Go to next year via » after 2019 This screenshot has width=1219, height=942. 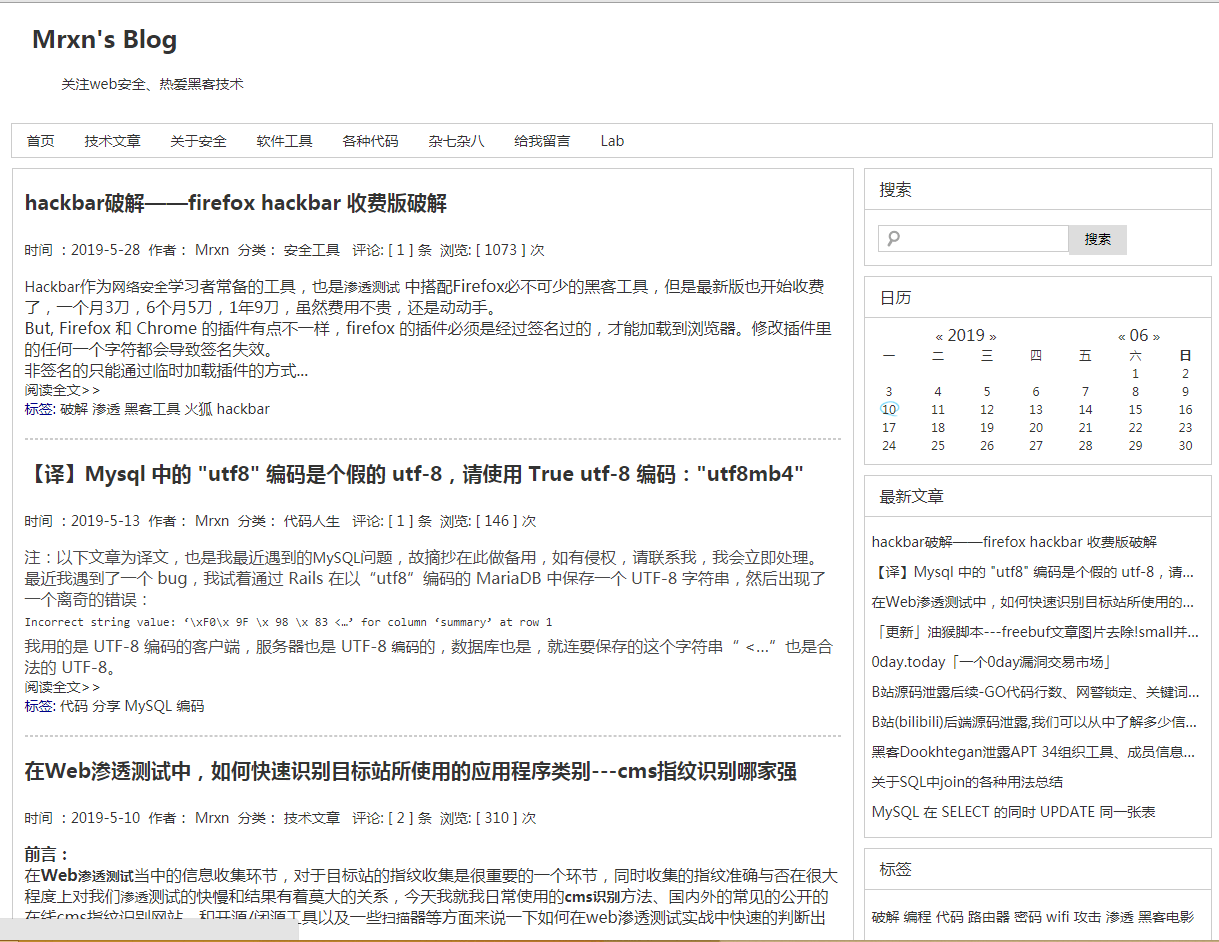[993, 335]
